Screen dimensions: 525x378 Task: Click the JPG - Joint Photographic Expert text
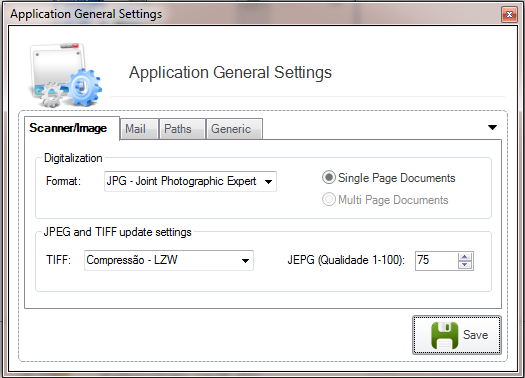[181, 181]
